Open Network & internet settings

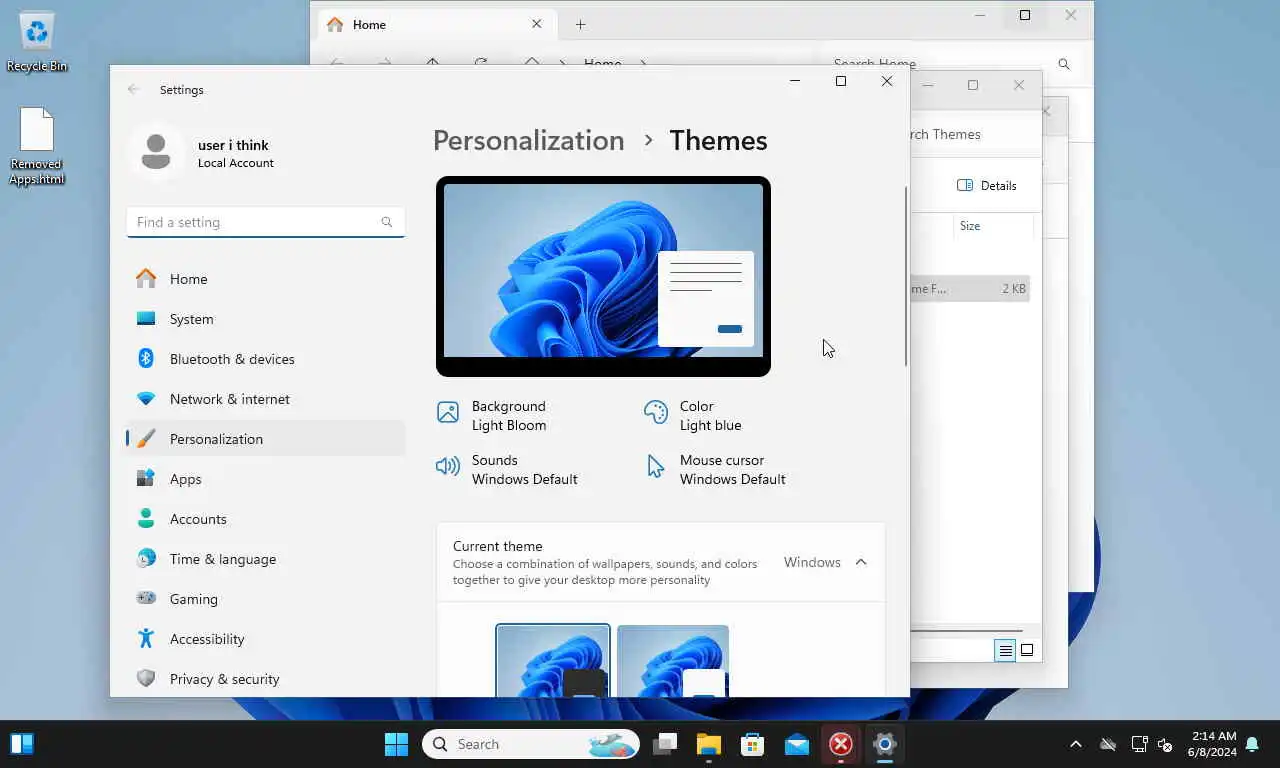[265, 399]
